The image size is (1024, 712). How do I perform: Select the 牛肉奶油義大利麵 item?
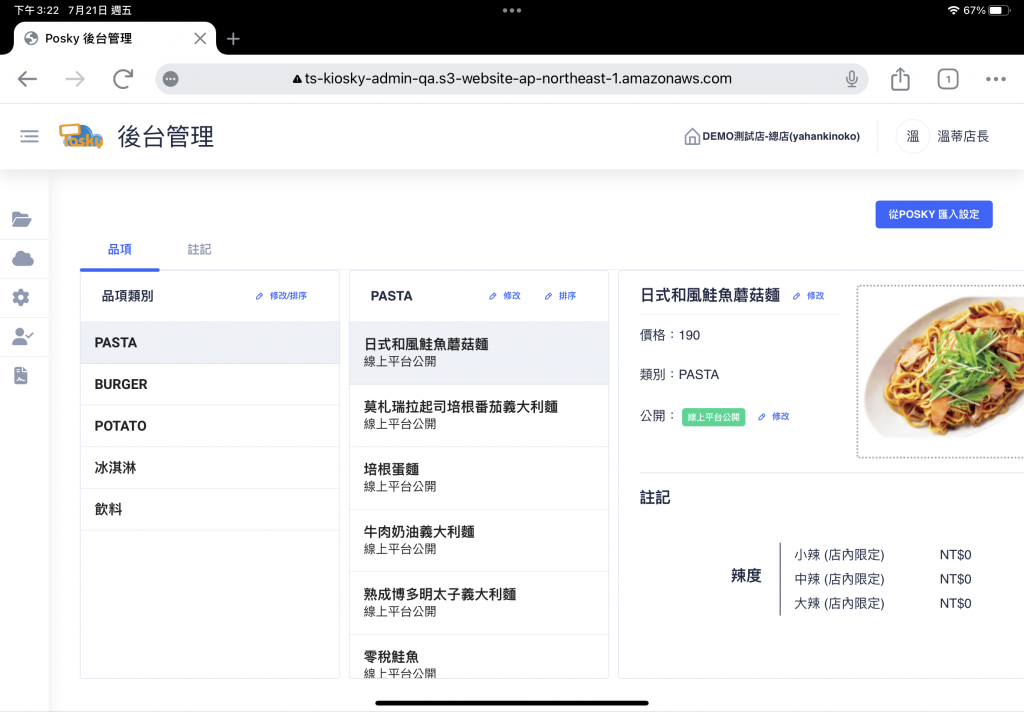[x=479, y=541]
